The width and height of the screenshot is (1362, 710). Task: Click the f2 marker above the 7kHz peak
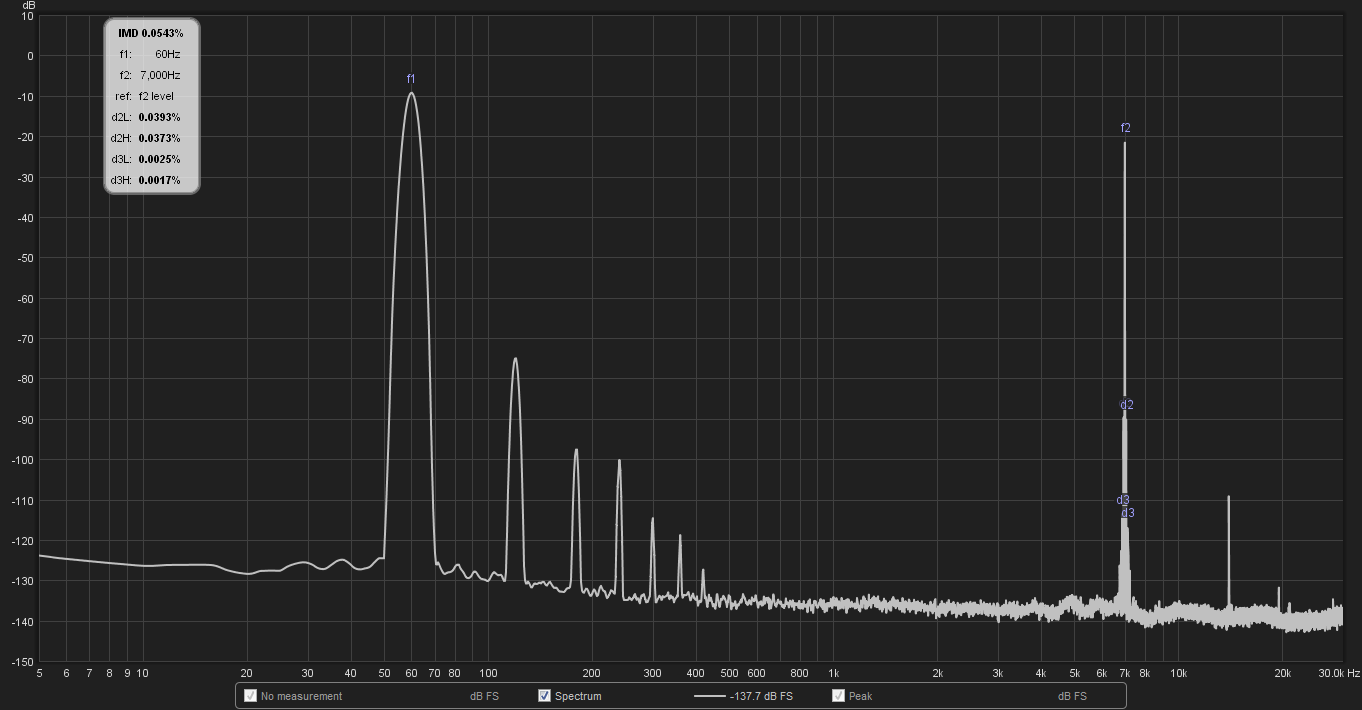(x=1125, y=128)
